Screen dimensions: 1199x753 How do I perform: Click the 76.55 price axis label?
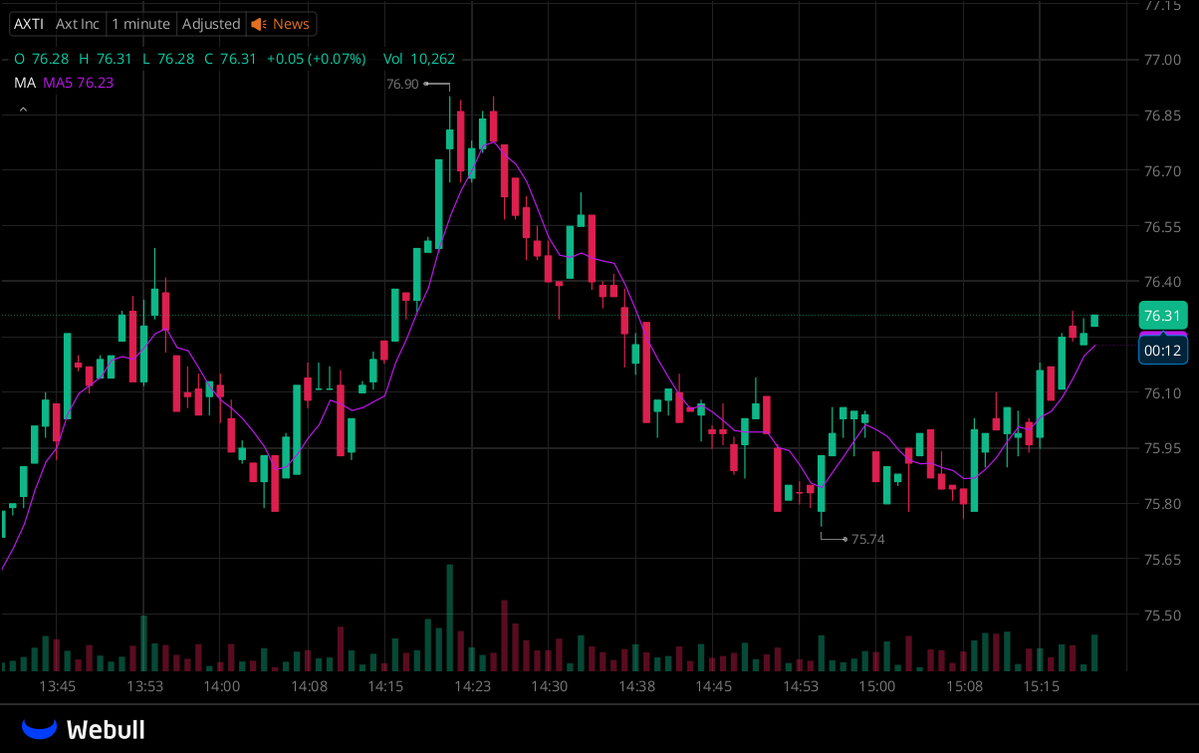pos(1162,227)
